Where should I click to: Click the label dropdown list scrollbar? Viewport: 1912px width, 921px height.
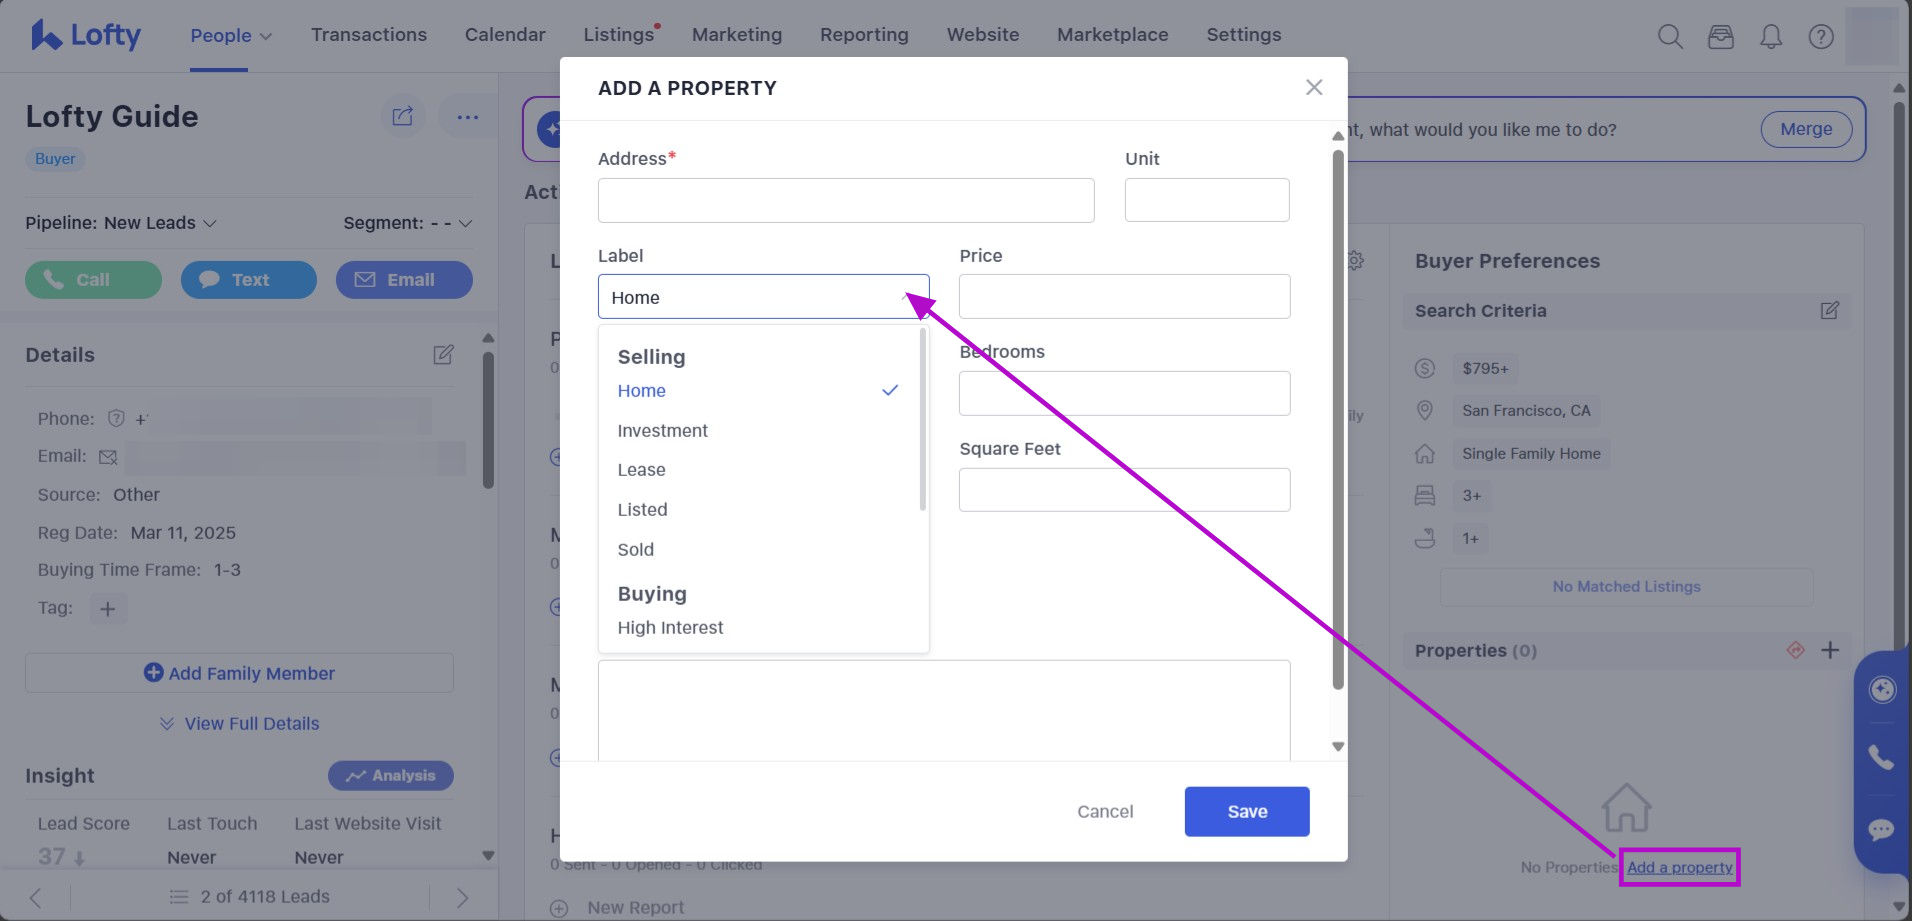click(x=922, y=420)
